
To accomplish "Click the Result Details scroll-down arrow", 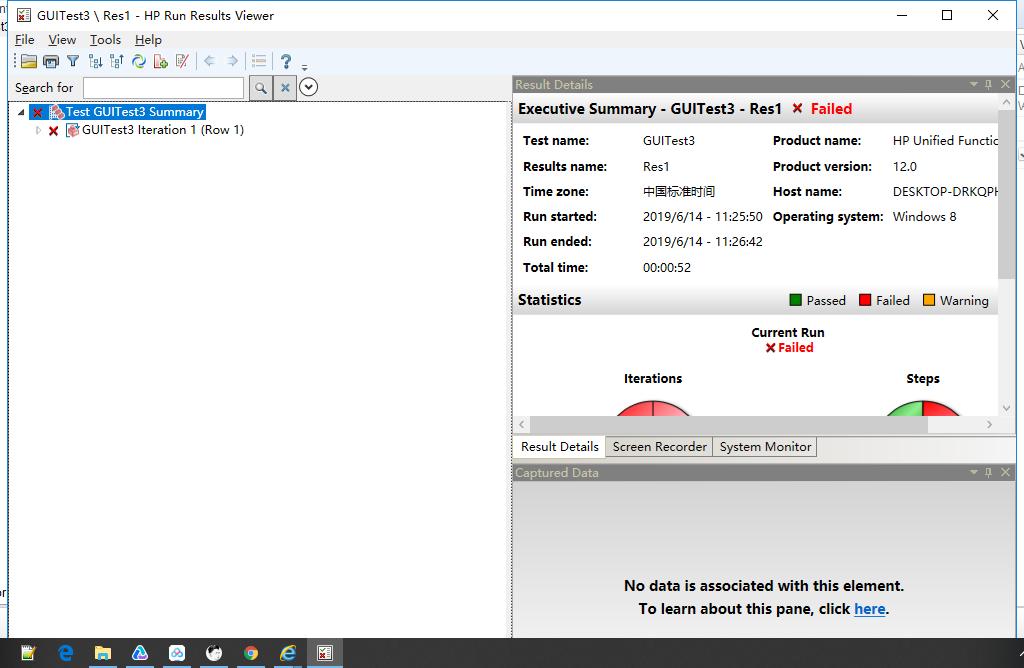I will [1006, 408].
